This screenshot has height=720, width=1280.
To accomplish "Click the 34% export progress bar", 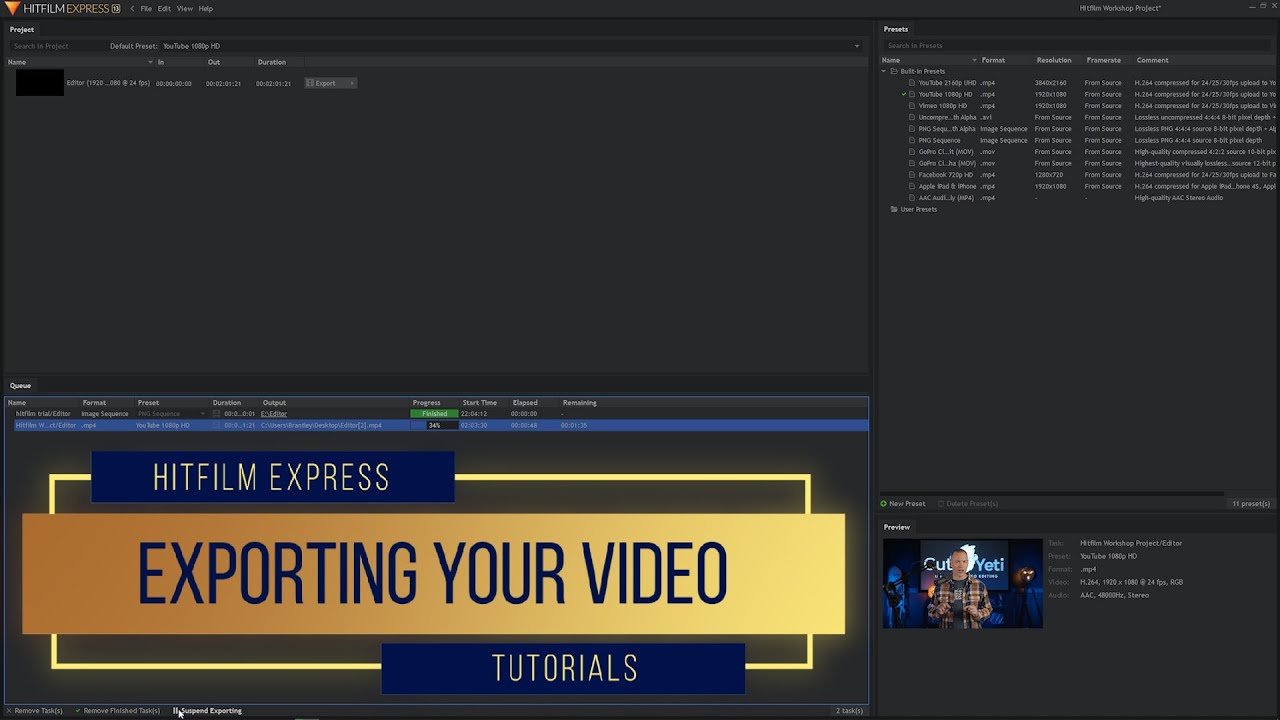I will tap(434, 425).
